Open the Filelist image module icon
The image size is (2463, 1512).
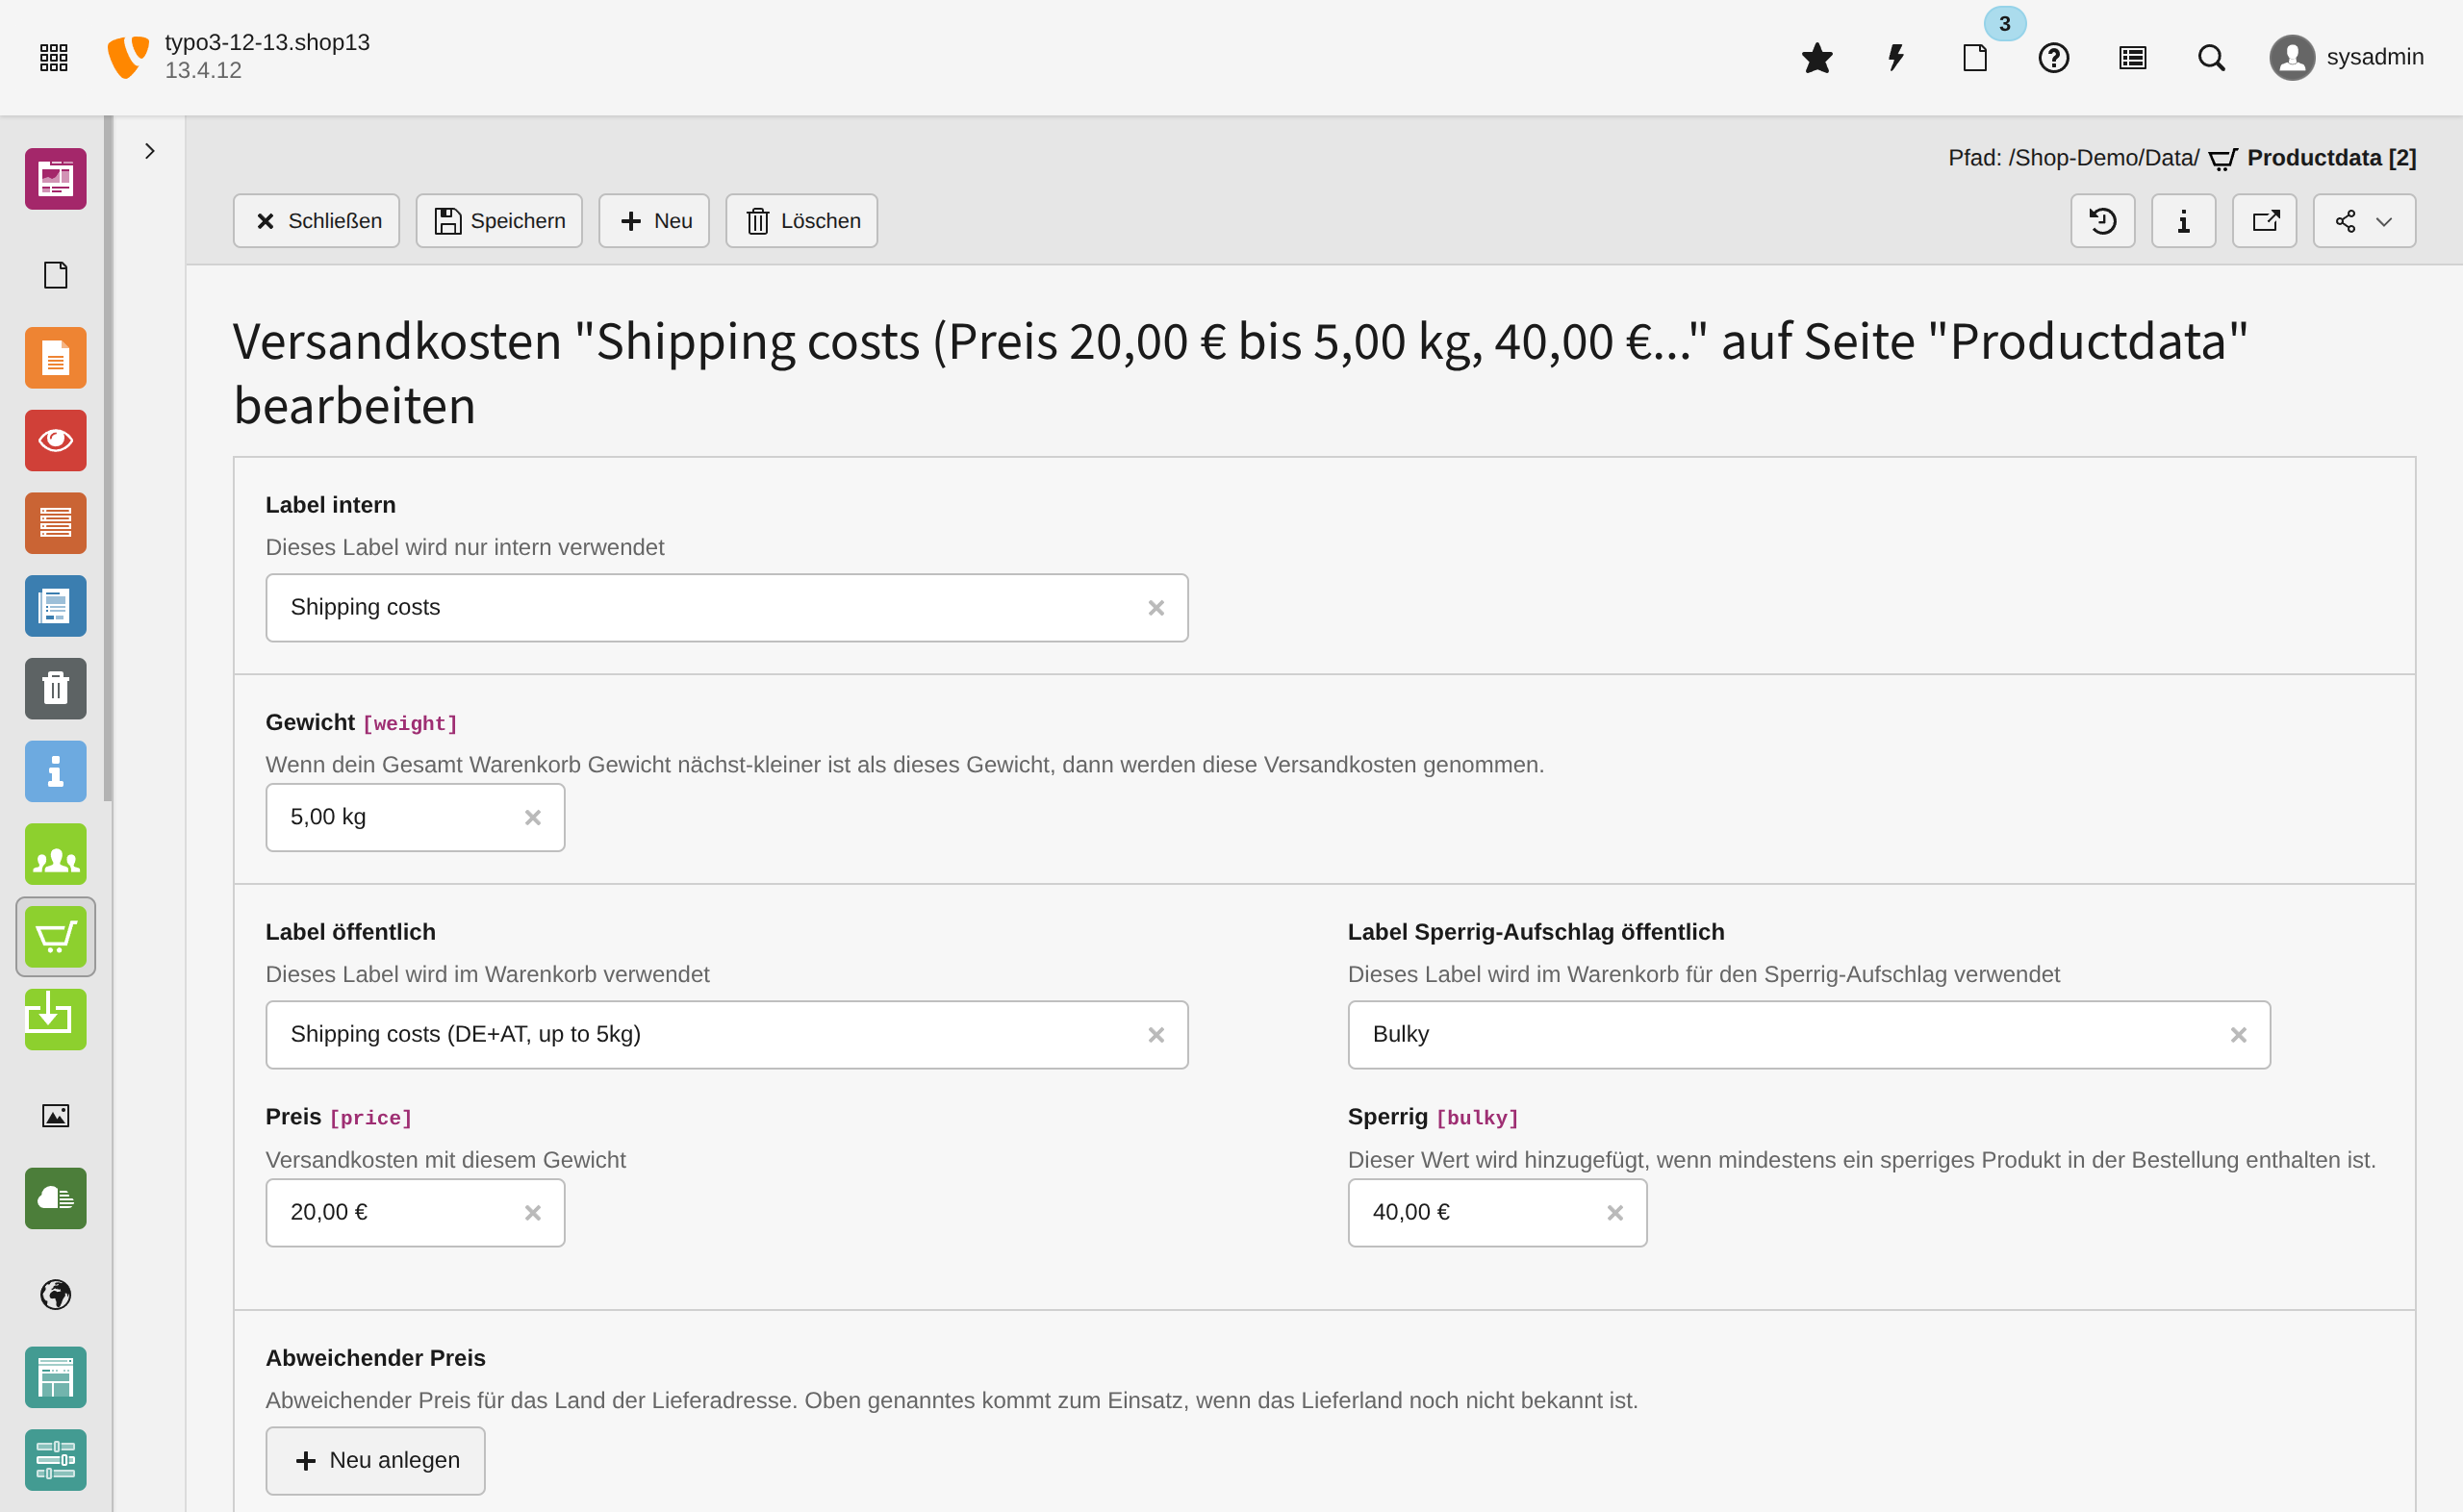(55, 1116)
